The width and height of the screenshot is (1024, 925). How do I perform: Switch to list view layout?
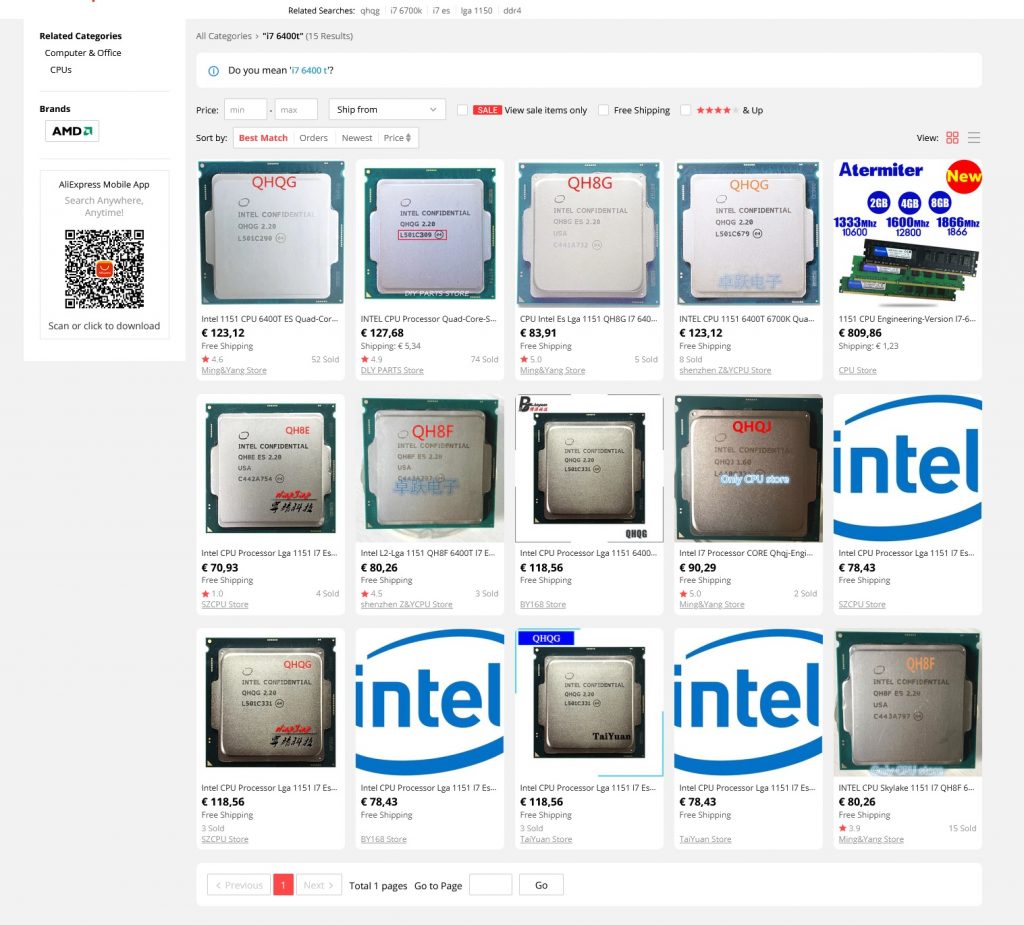pyautogui.click(x=974, y=138)
